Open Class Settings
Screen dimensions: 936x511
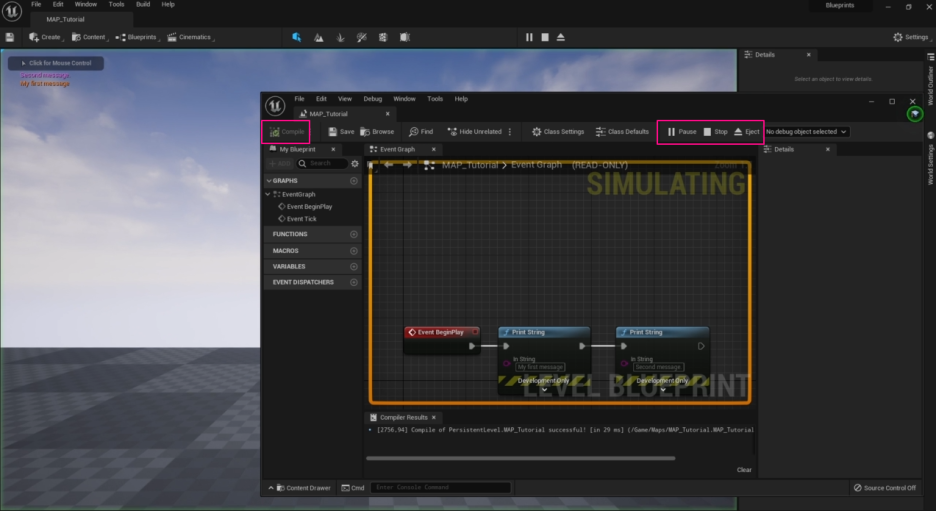(x=558, y=132)
